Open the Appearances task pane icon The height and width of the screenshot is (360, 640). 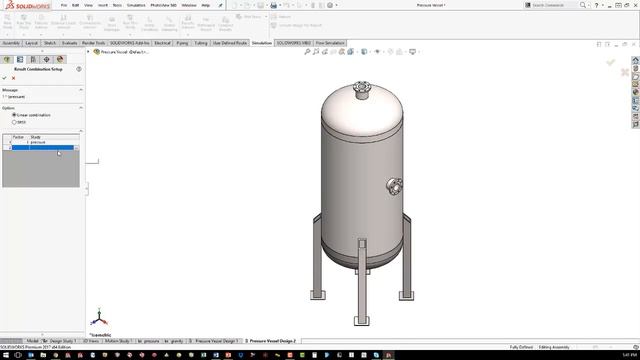(636, 92)
